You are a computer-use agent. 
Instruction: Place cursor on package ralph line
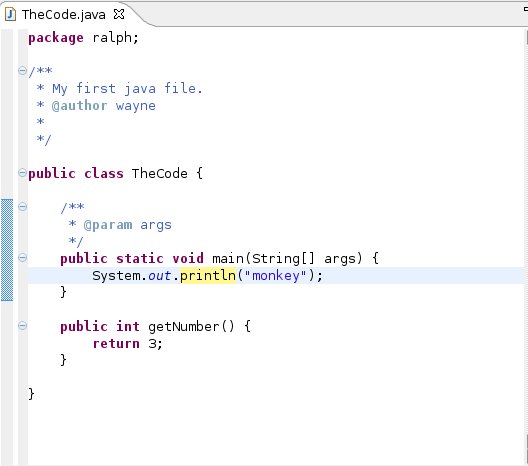[x=83, y=38]
